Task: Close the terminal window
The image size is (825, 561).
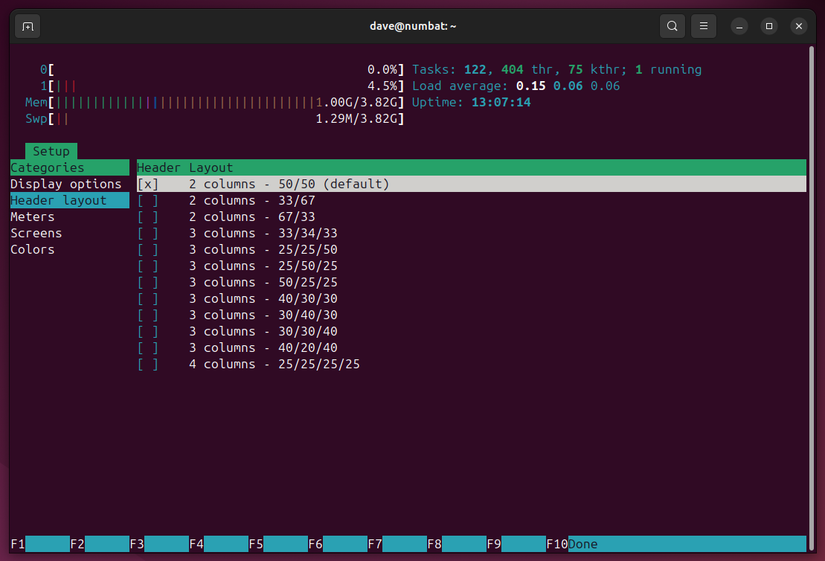Action: tap(799, 26)
